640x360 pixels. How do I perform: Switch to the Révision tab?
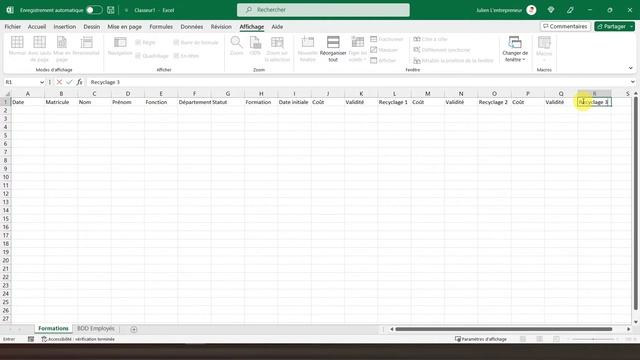tap(221, 27)
